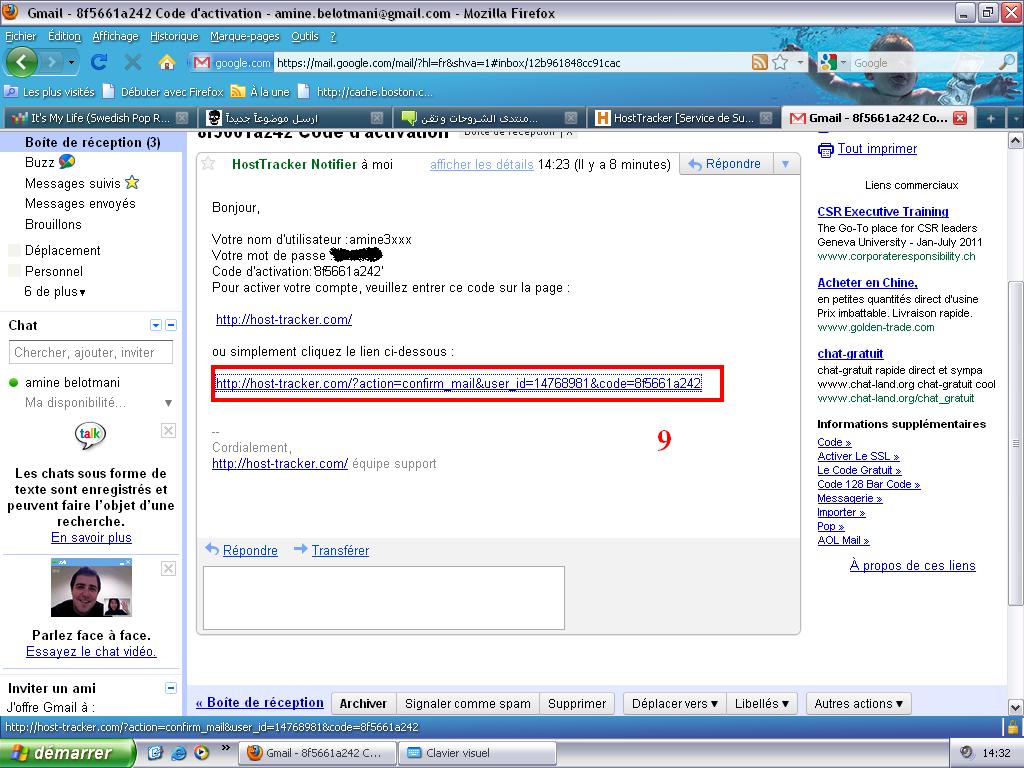Image resolution: width=1024 pixels, height=768 pixels.
Task: Collapse the Inviter un ami section
Action: click(x=171, y=688)
